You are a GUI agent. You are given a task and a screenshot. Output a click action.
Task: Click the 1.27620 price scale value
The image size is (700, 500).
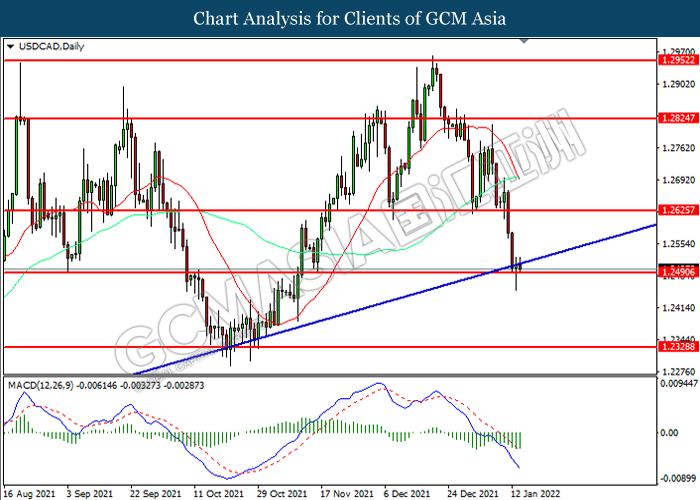(679, 148)
